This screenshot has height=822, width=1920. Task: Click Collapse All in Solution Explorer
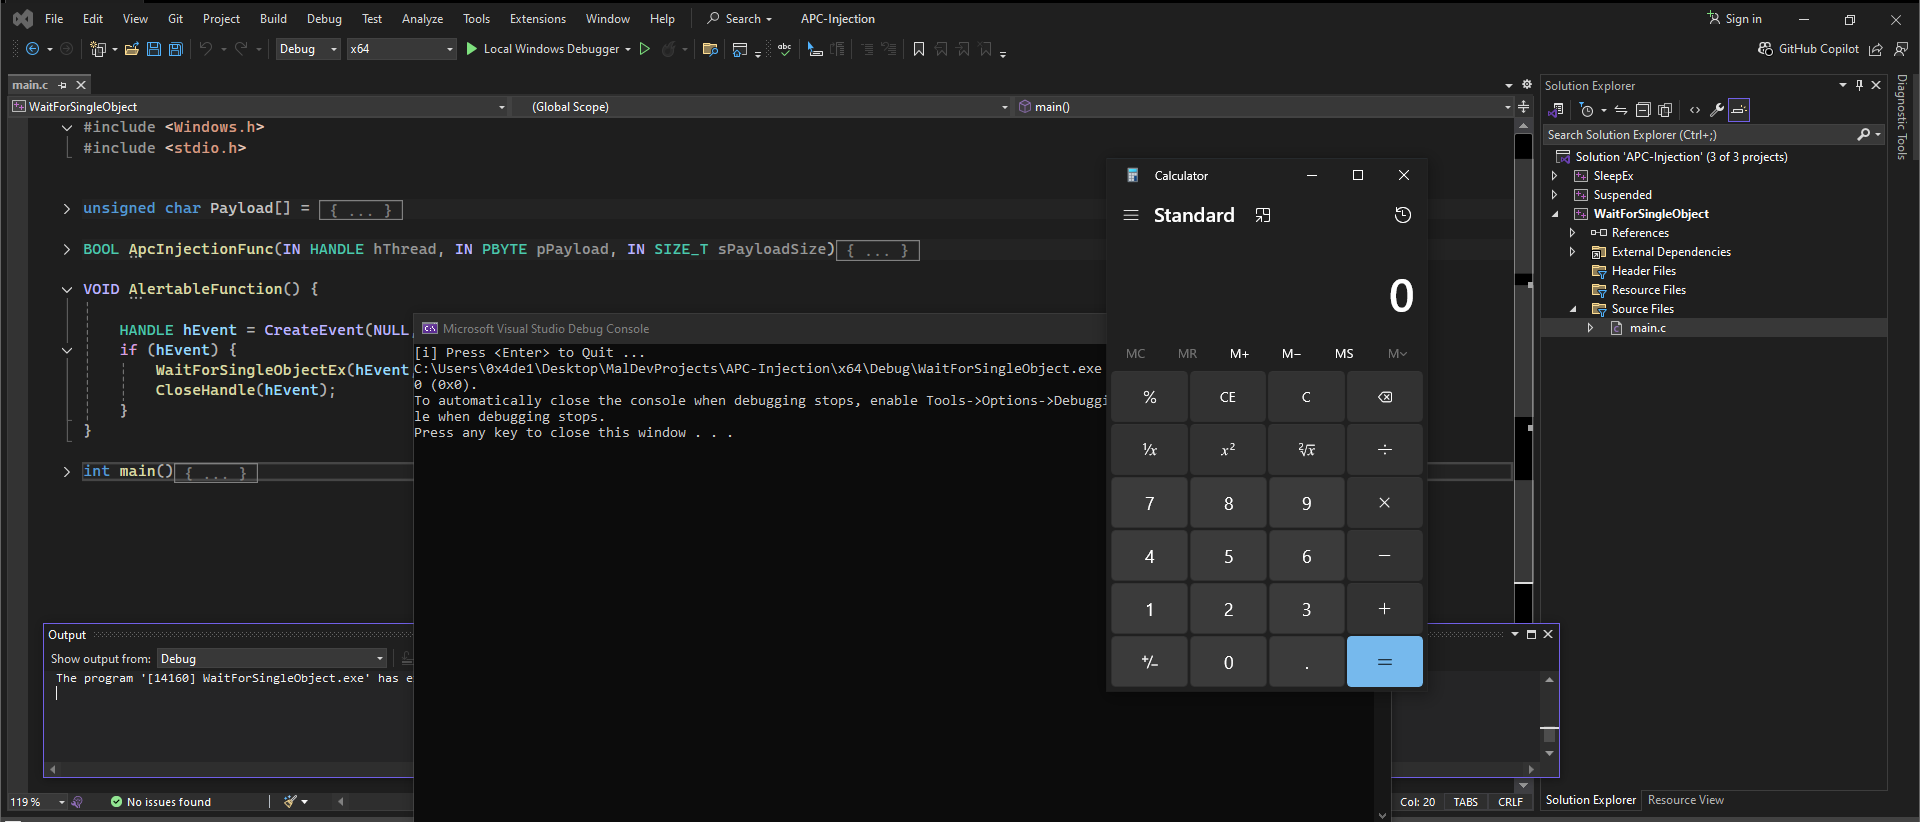(1643, 110)
